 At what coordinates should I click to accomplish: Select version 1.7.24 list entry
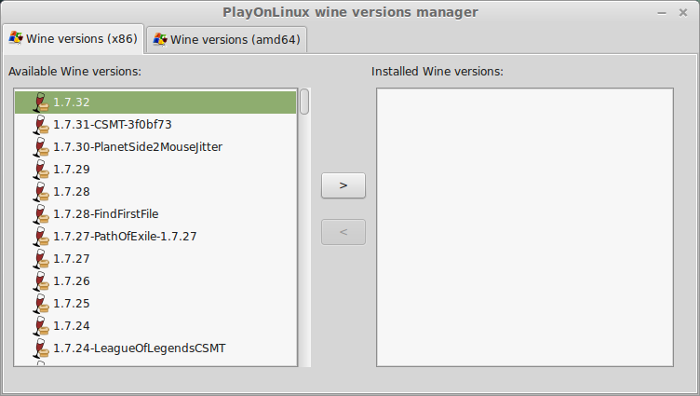click(155, 325)
